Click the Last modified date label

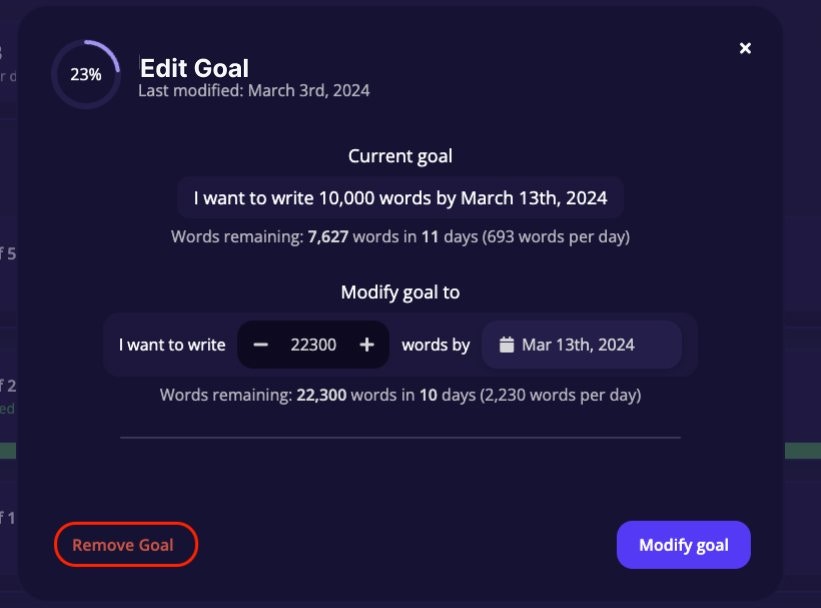pyautogui.click(x=253, y=90)
